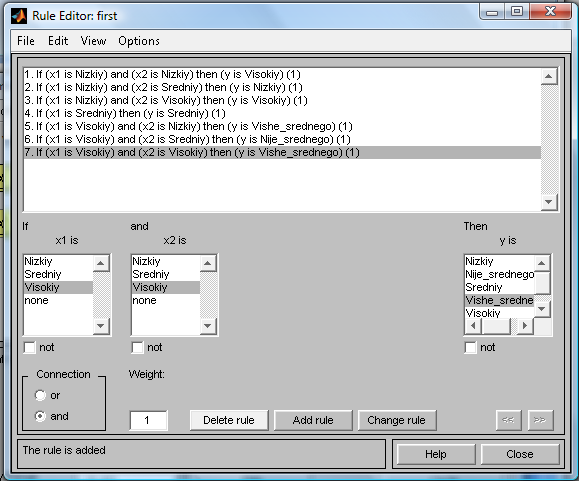This screenshot has height=481, width=579.
Task: Choose Sredniy in the y output list
Action: [x=499, y=287]
